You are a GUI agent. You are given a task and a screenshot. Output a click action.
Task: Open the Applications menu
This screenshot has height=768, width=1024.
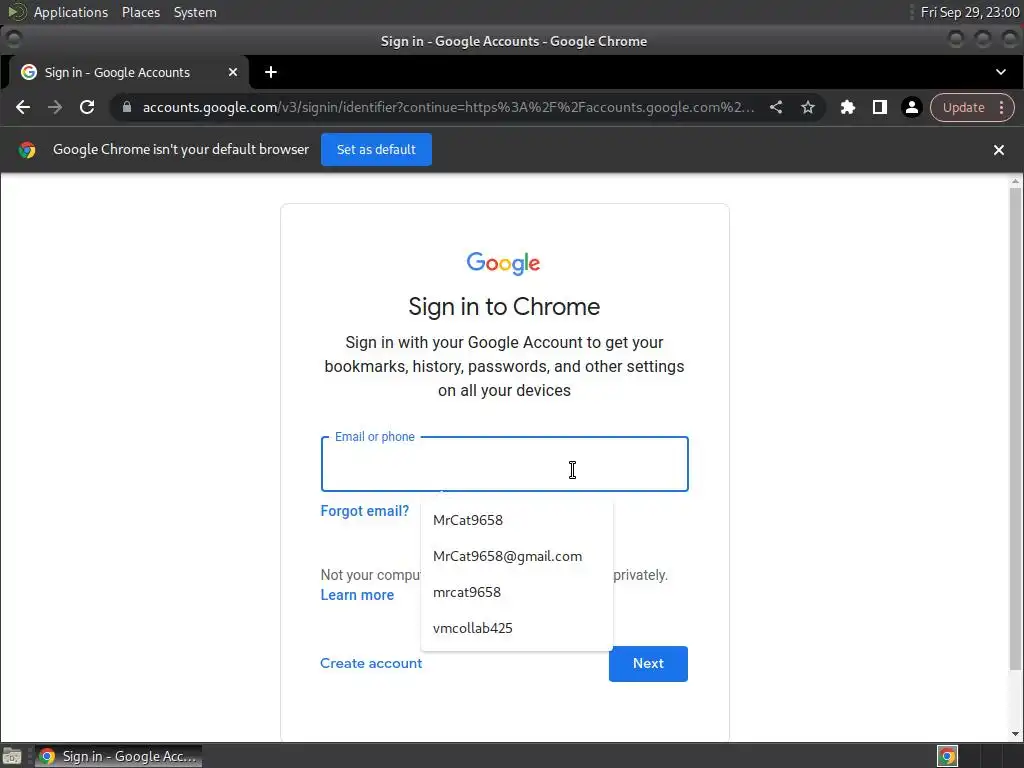71,12
